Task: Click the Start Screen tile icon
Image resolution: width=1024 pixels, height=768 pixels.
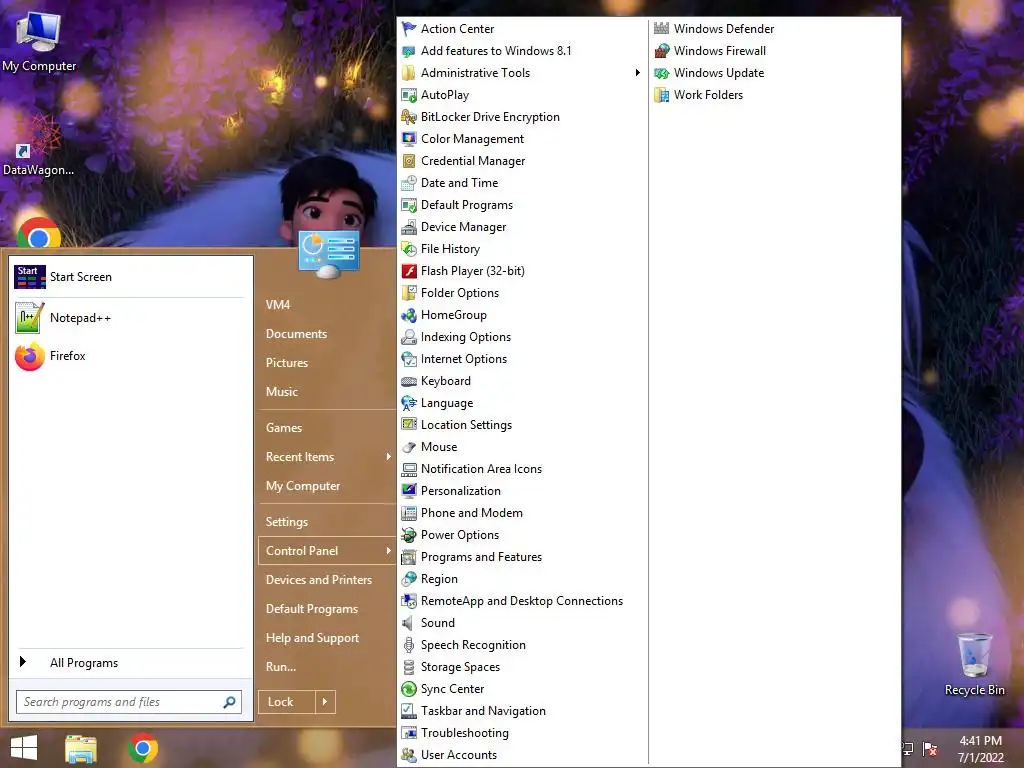Action: [x=29, y=277]
